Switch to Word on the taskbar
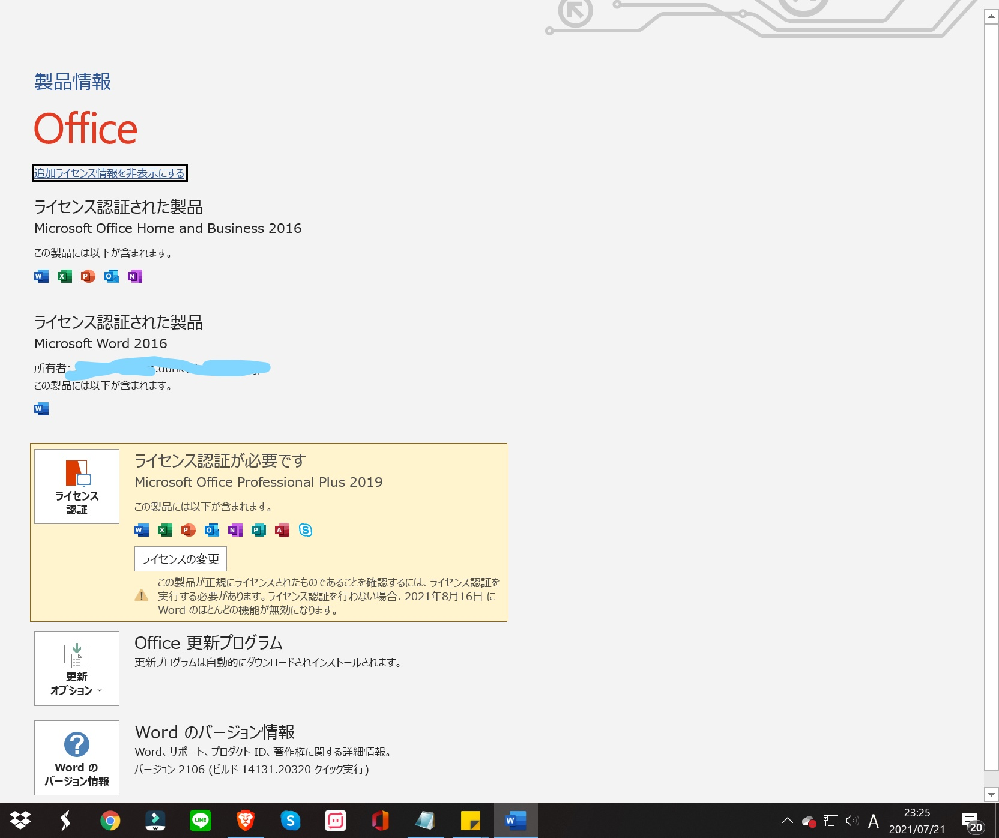Viewport: 999px width, 838px height. point(515,821)
